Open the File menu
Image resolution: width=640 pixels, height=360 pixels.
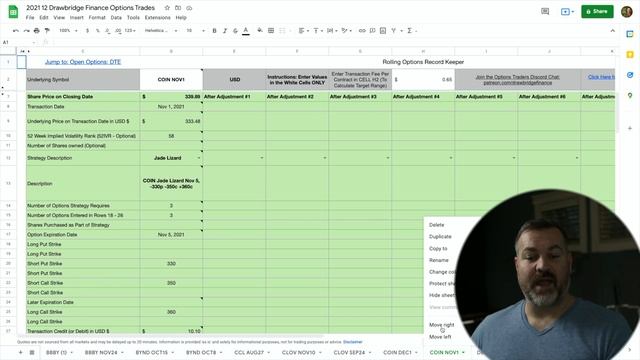pos(30,18)
